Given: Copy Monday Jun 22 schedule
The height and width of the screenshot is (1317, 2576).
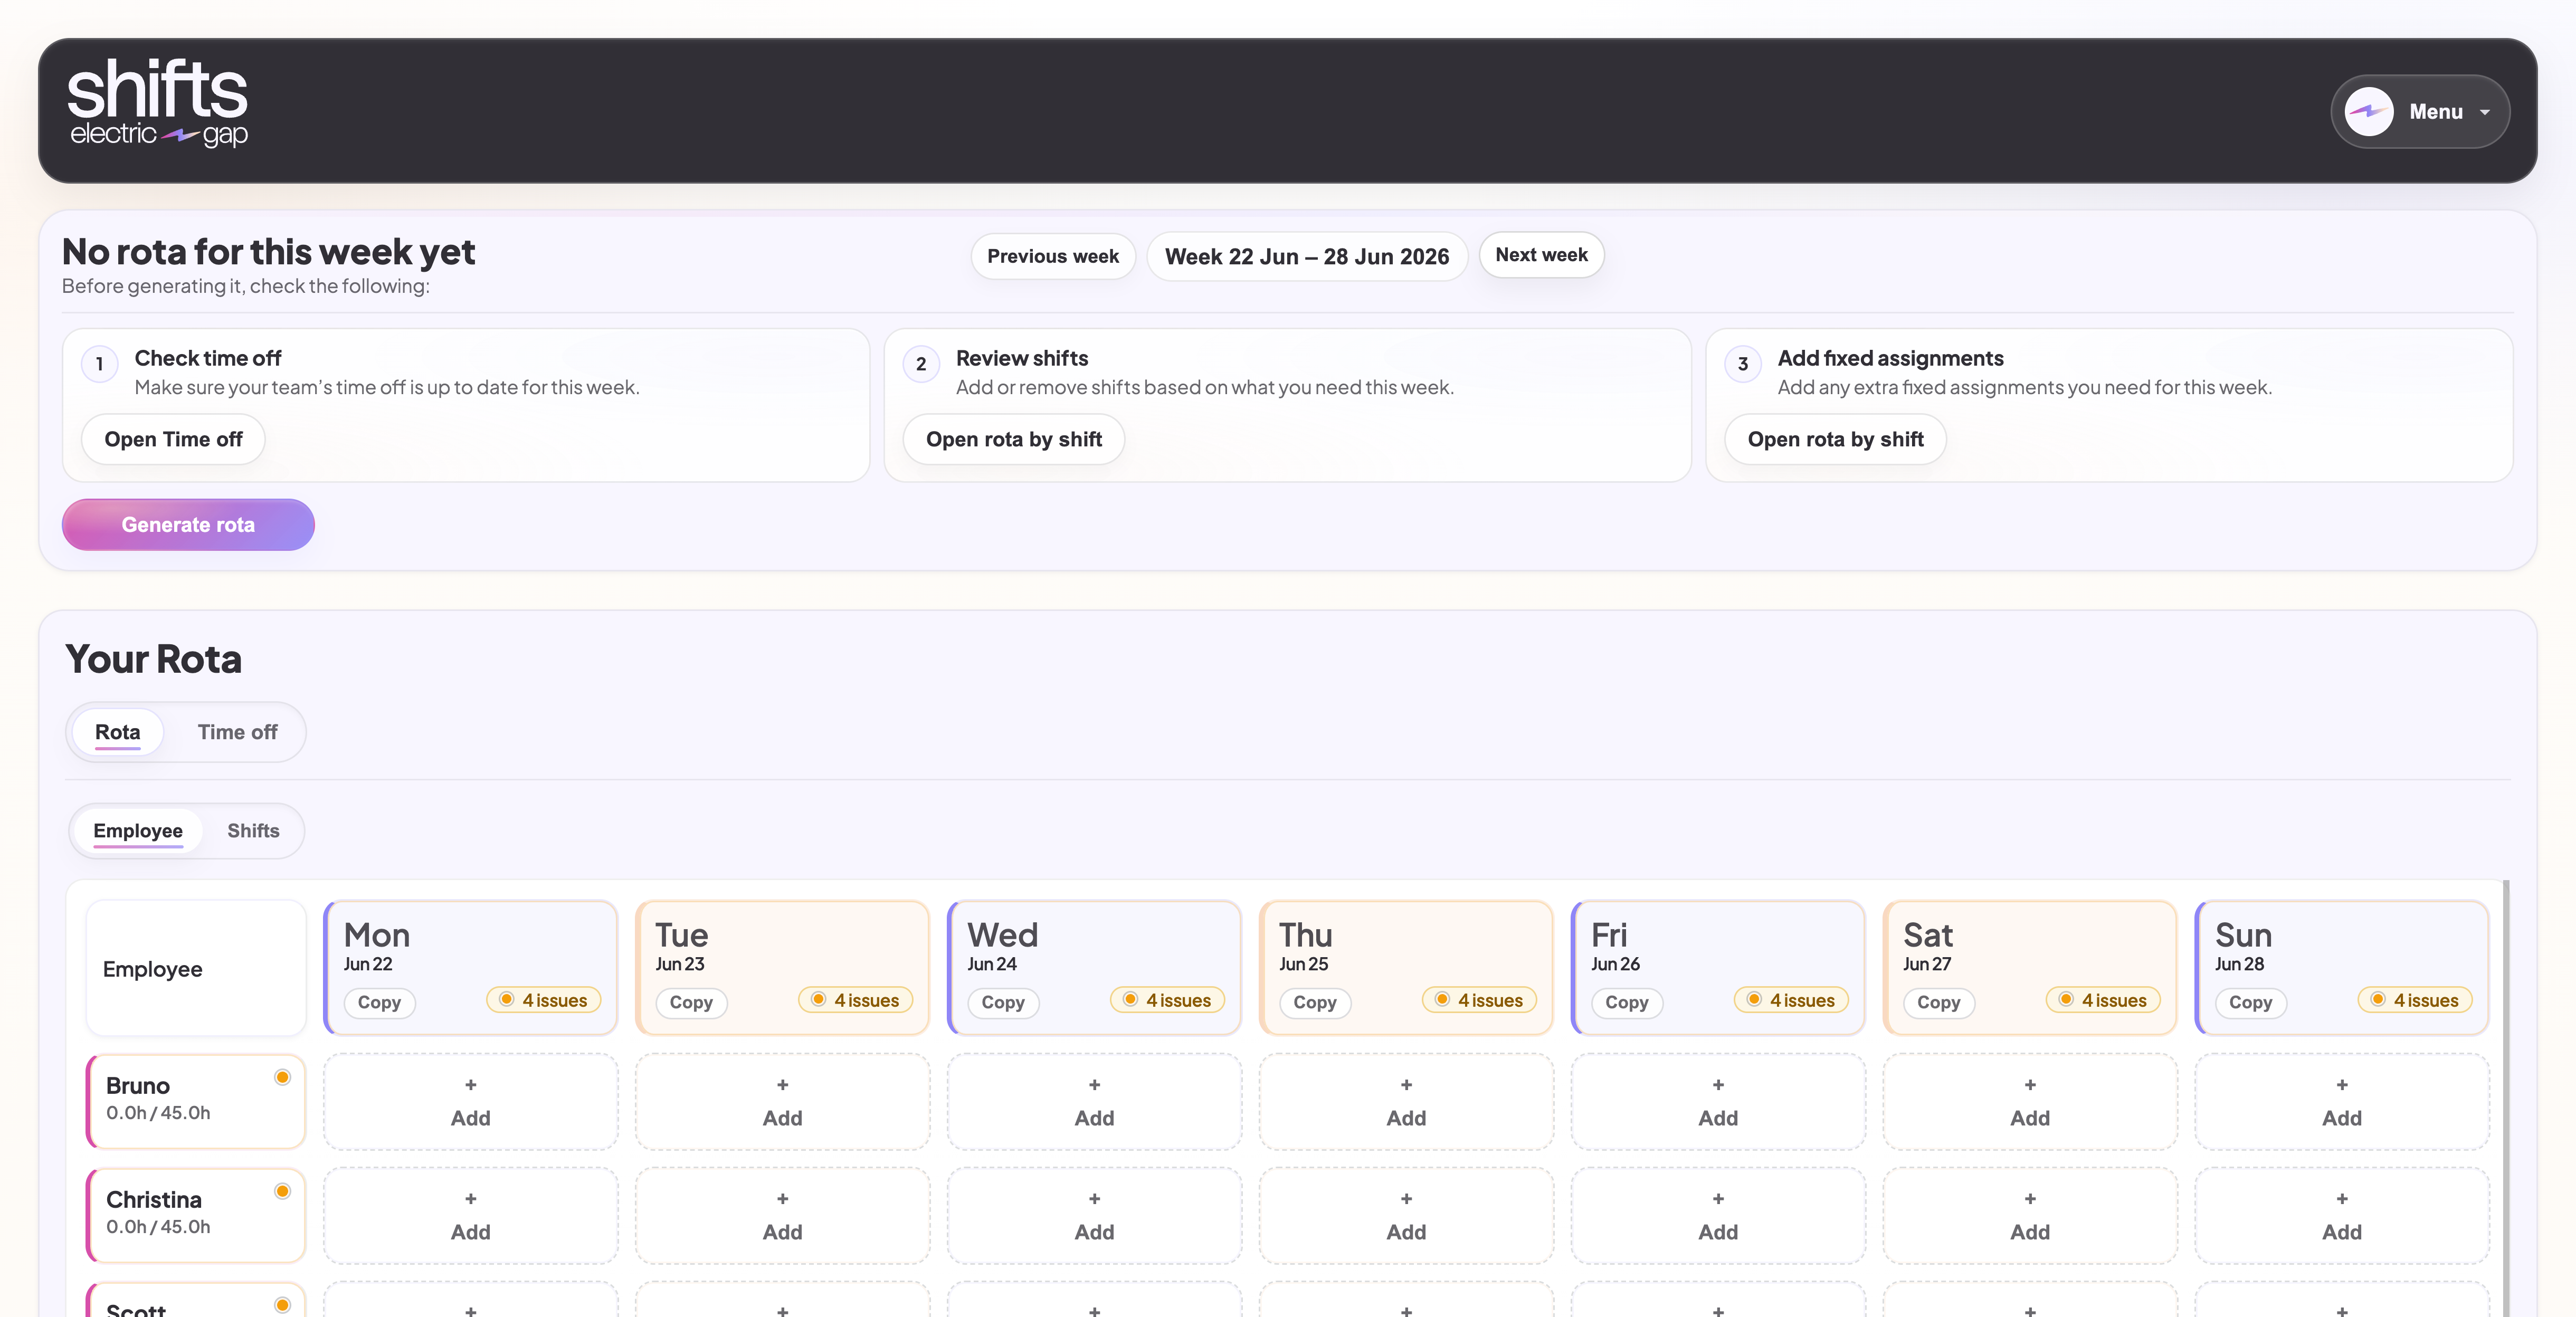Looking at the screenshot, I should [x=379, y=1002].
